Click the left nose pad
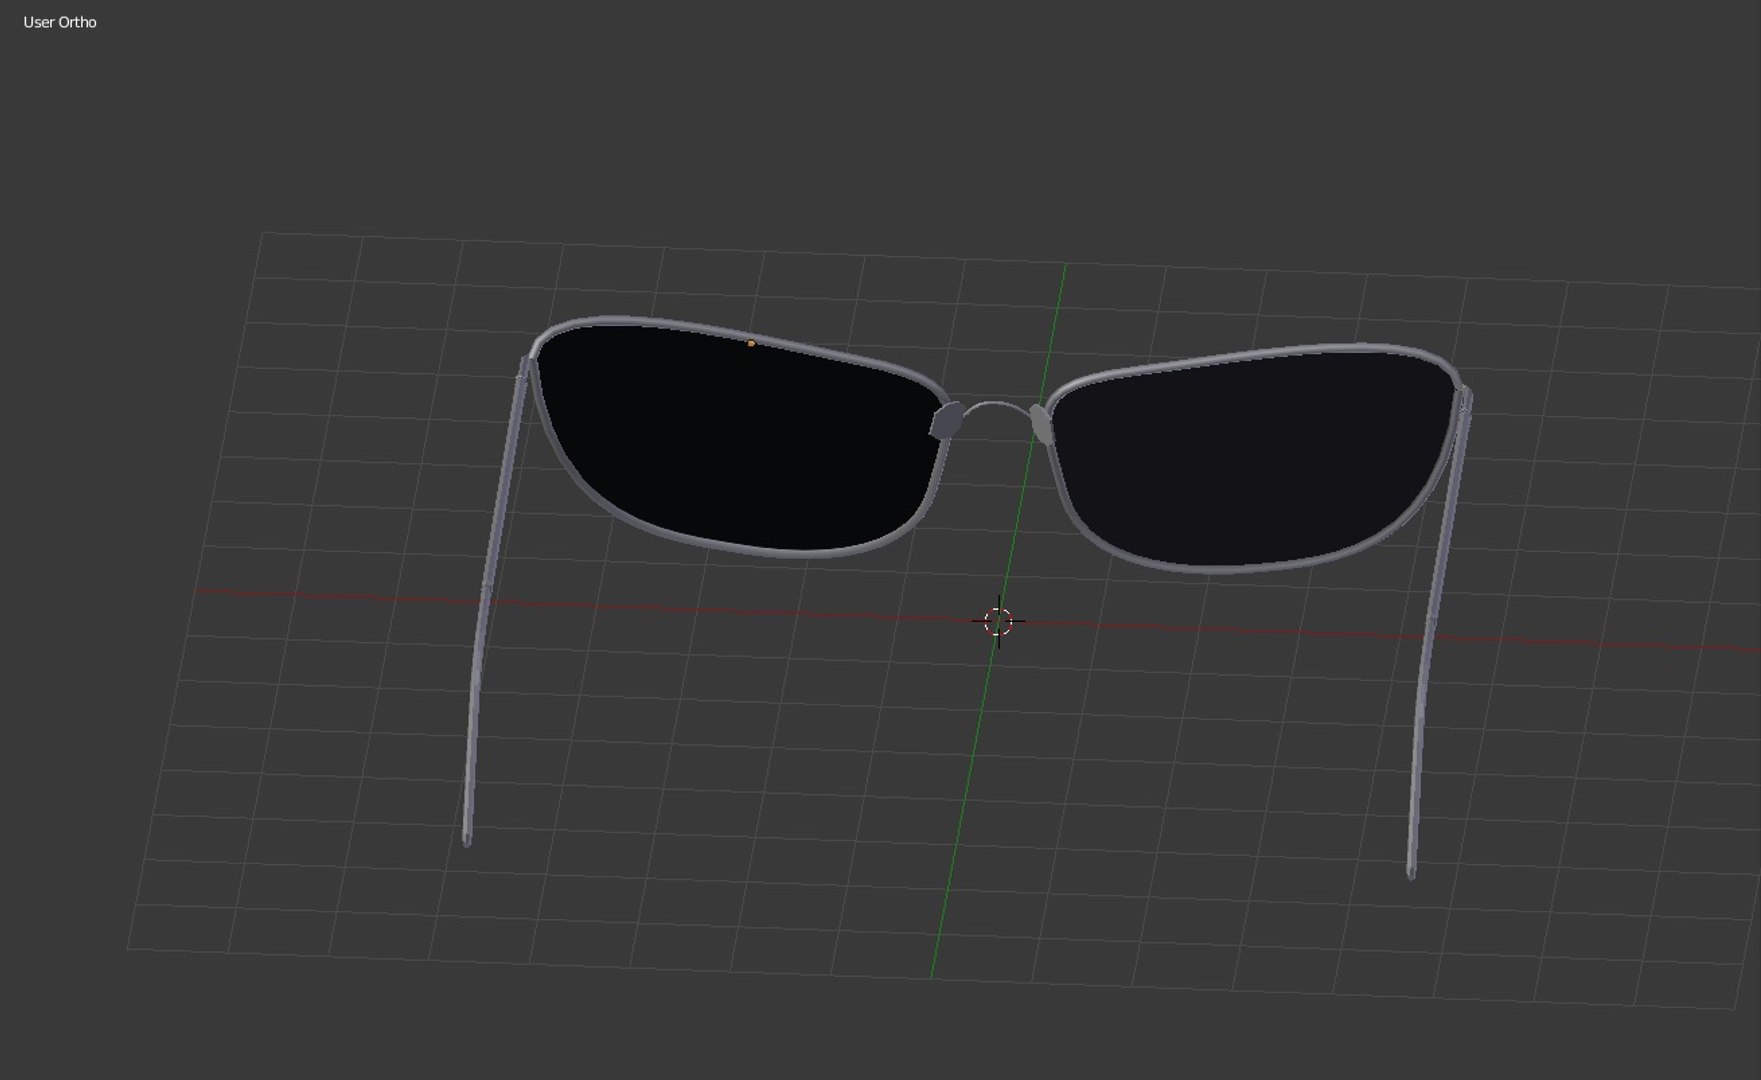Image resolution: width=1761 pixels, height=1080 pixels. 946,421
